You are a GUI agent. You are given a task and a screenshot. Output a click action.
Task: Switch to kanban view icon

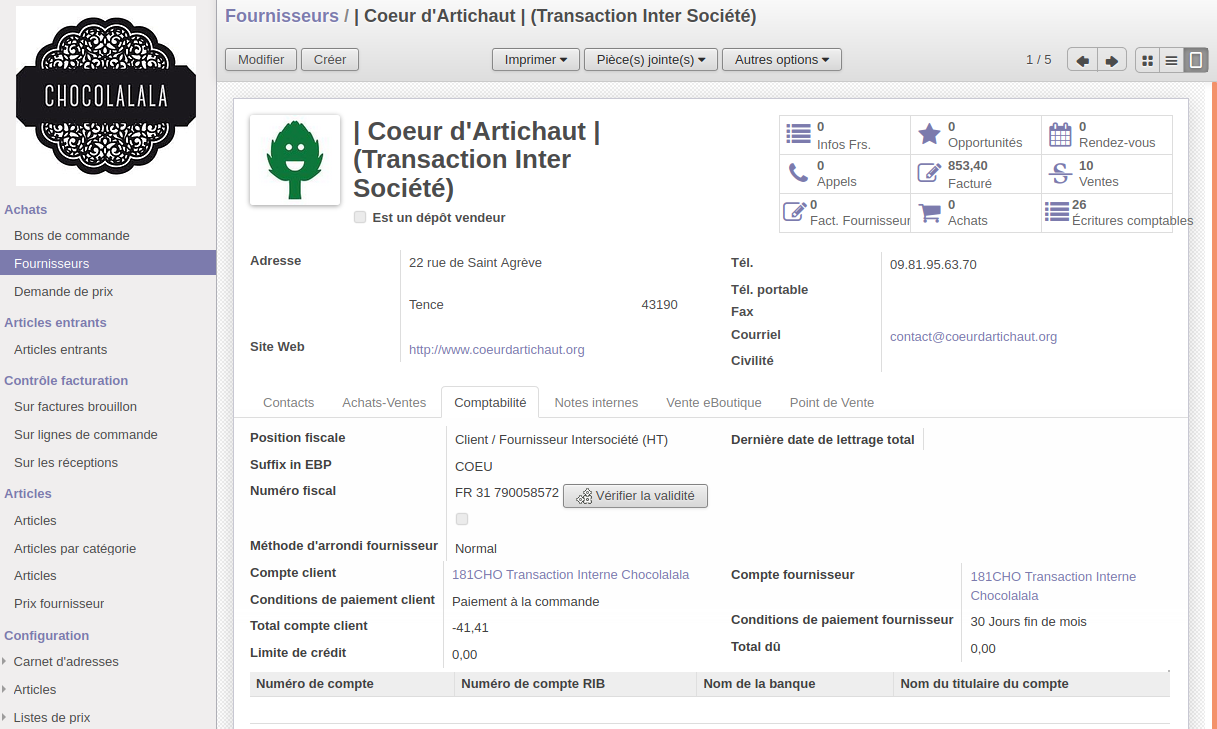1148,60
